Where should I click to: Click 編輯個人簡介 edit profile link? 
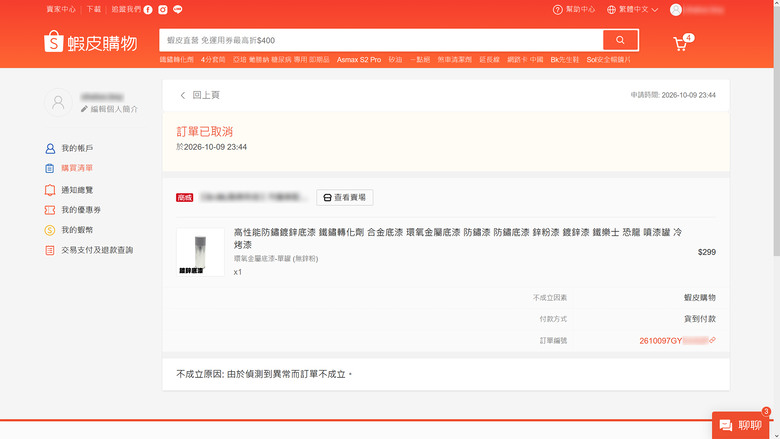[x=109, y=109]
